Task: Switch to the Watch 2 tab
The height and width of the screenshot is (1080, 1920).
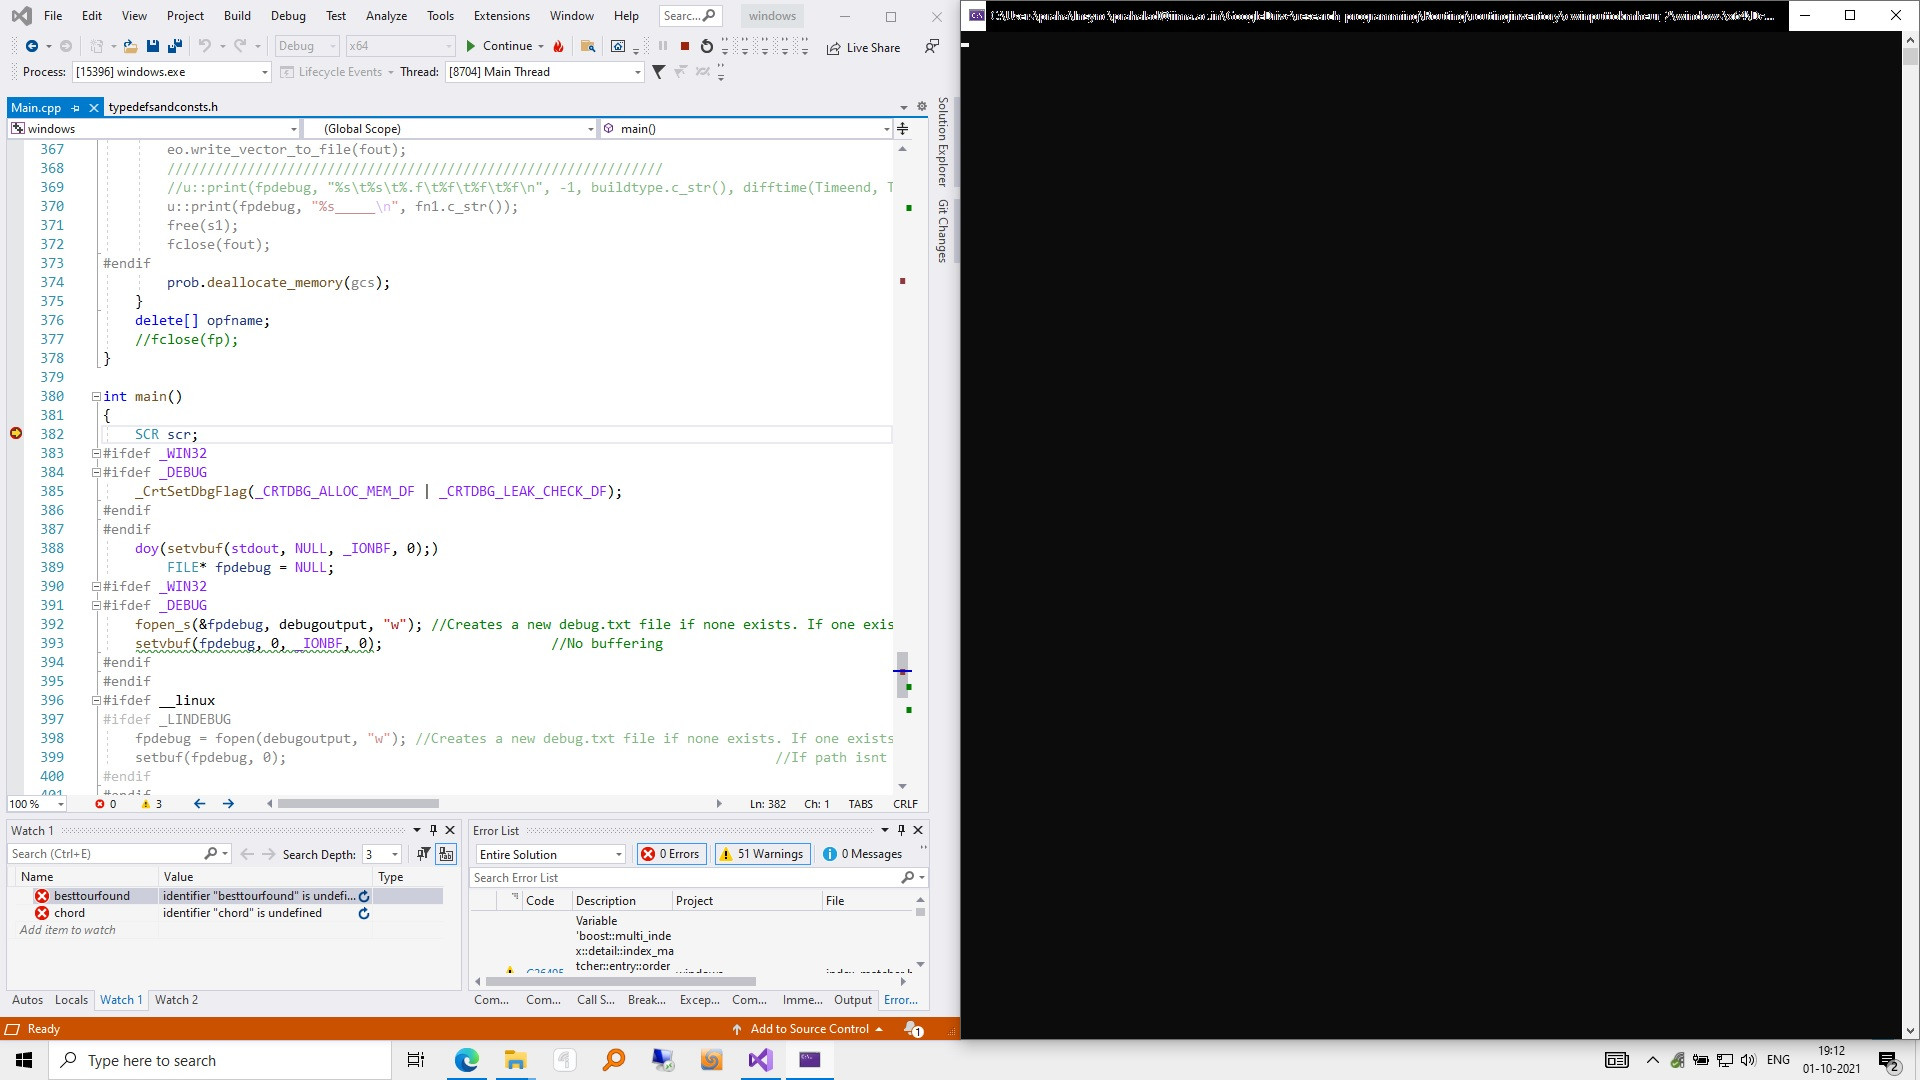Action: (176, 1000)
